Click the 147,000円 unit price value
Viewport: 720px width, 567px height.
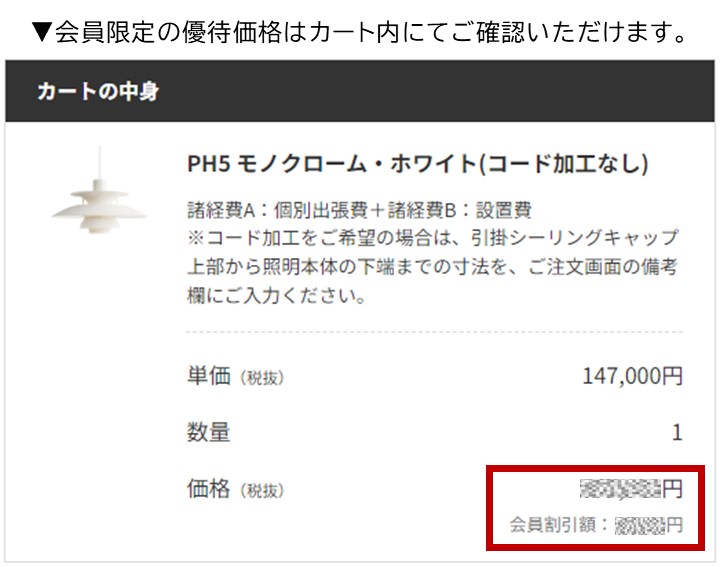(x=632, y=376)
